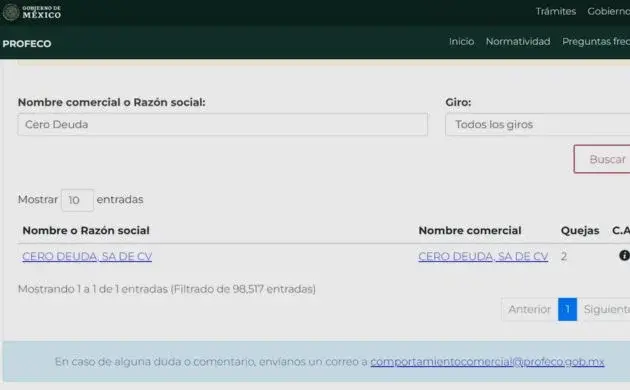Focus the Nombre comercial o Razón social field
The width and height of the screenshot is (630, 390).
click(x=223, y=125)
